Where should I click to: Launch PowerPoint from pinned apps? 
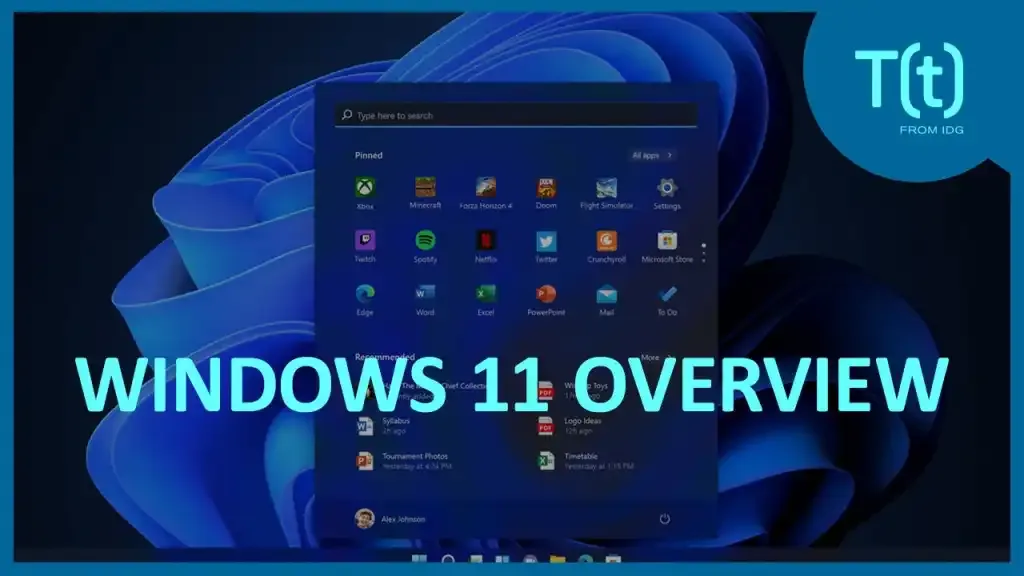(546, 300)
